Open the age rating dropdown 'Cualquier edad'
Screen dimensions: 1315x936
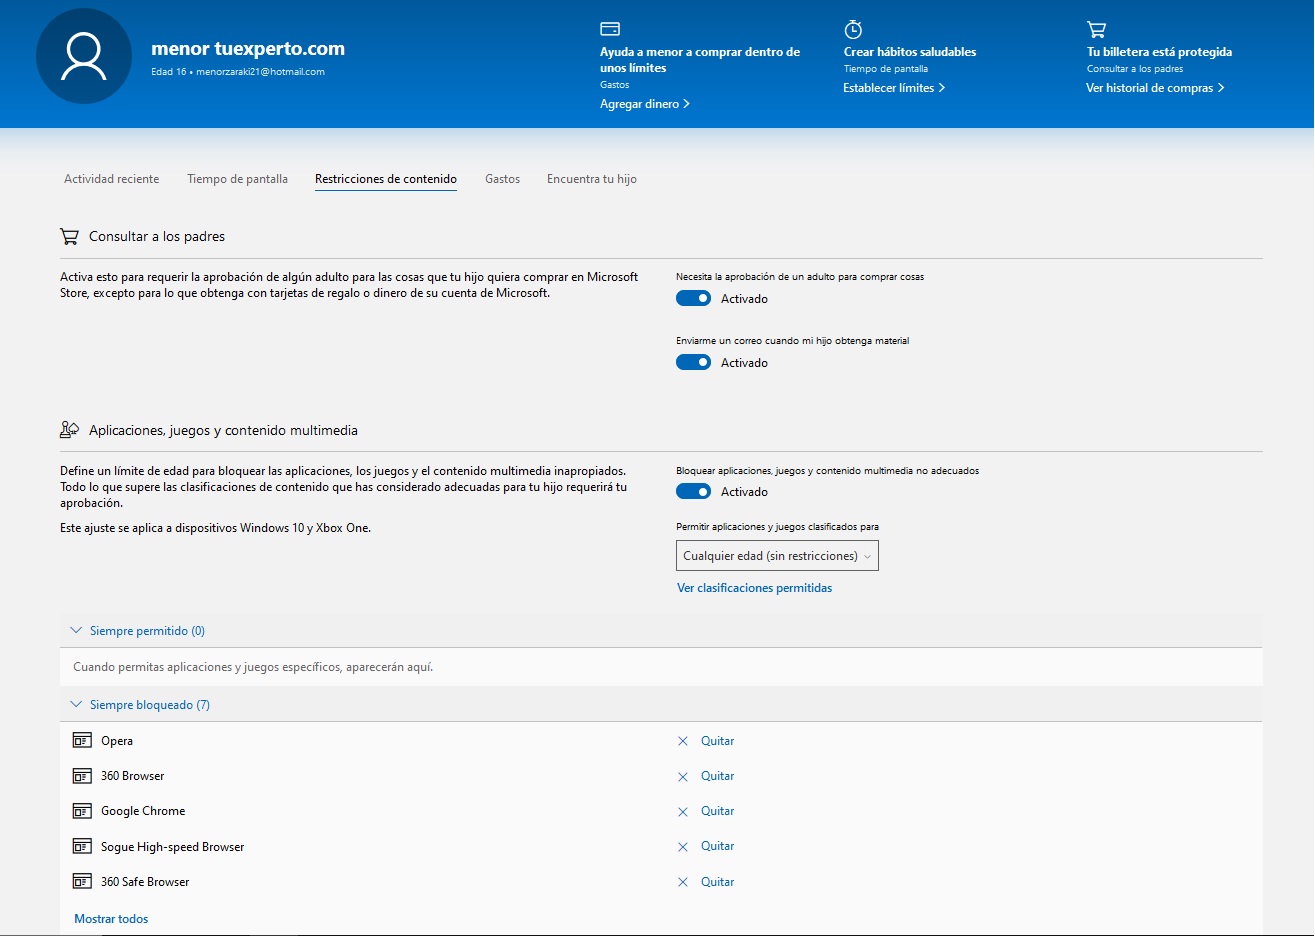(x=777, y=556)
